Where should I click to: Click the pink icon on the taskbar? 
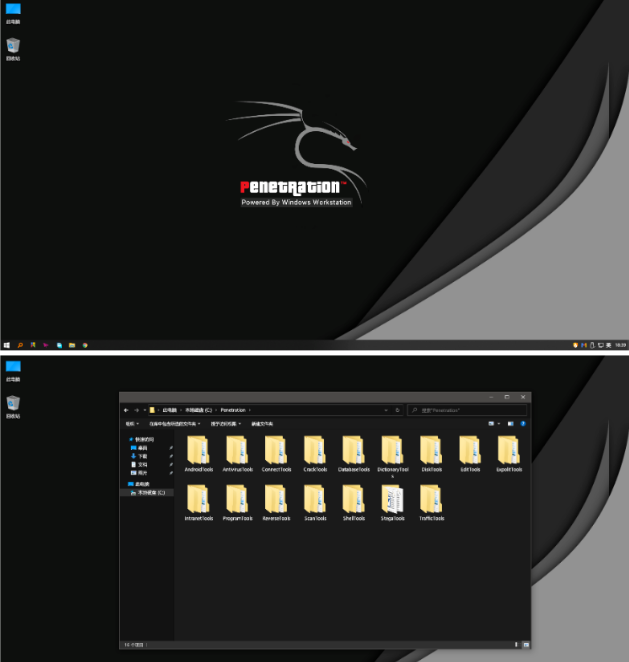[x=46, y=345]
